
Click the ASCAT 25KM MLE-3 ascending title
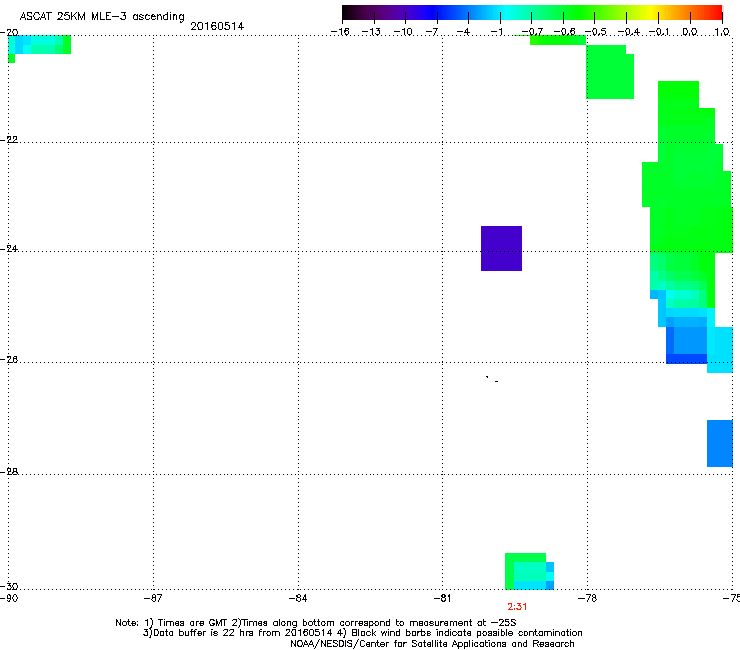coord(102,17)
